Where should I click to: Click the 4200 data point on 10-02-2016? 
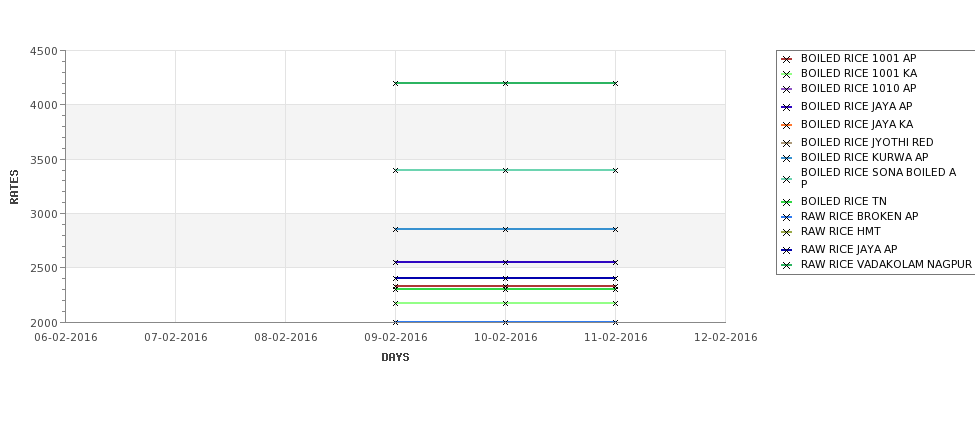click(506, 83)
